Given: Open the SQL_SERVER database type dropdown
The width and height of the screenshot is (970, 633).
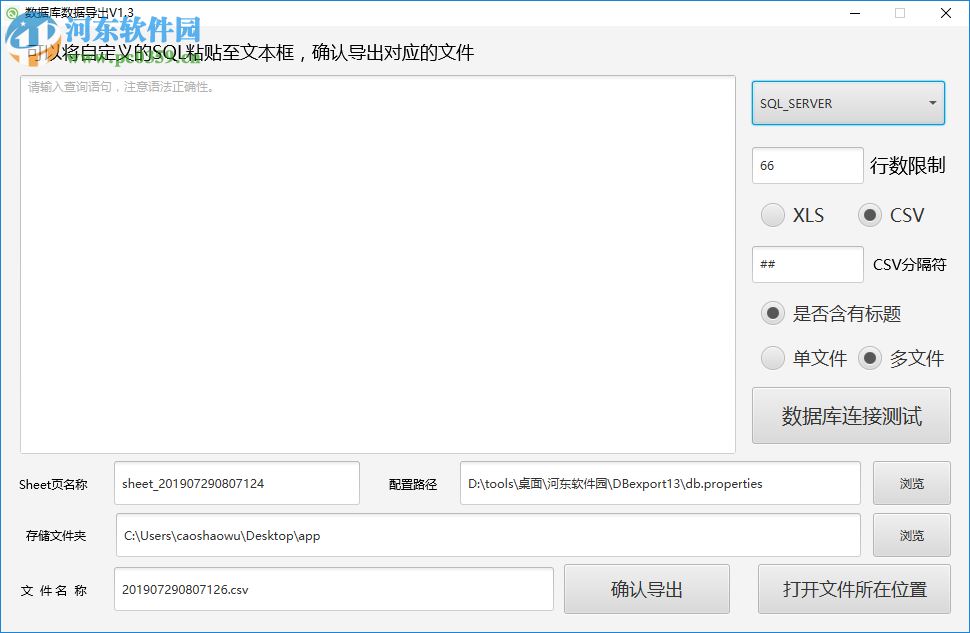Looking at the screenshot, I should click(x=847, y=103).
